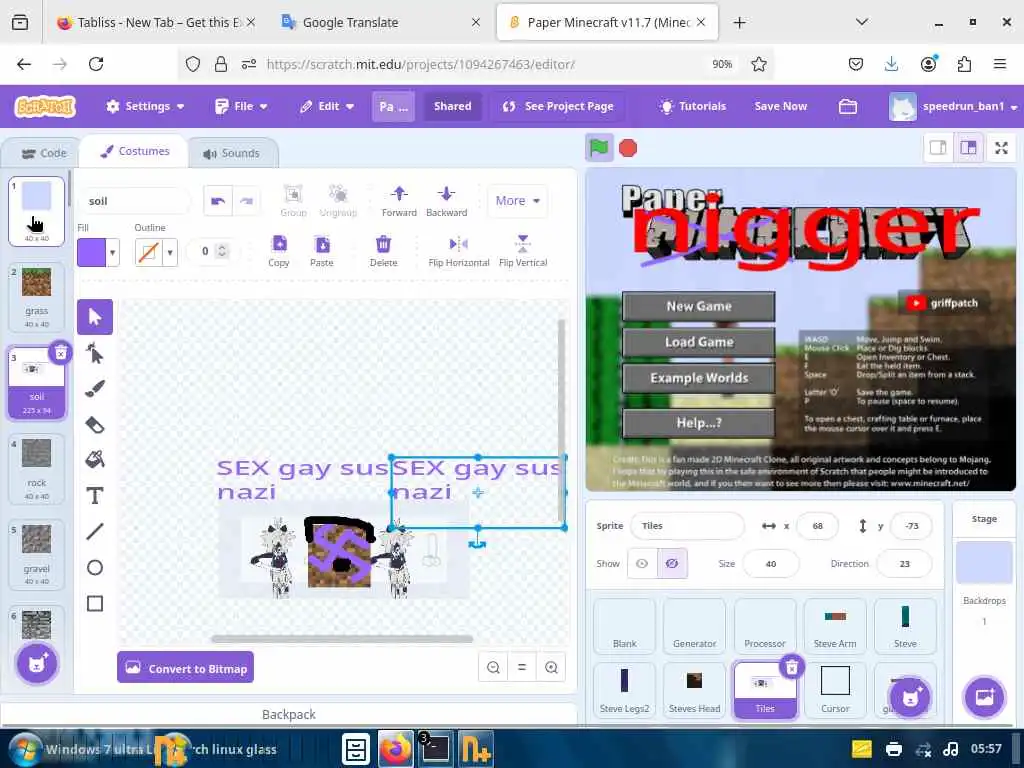Viewport: 1024px width, 768px height.
Task: Click See Project Page button
Action: click(558, 106)
